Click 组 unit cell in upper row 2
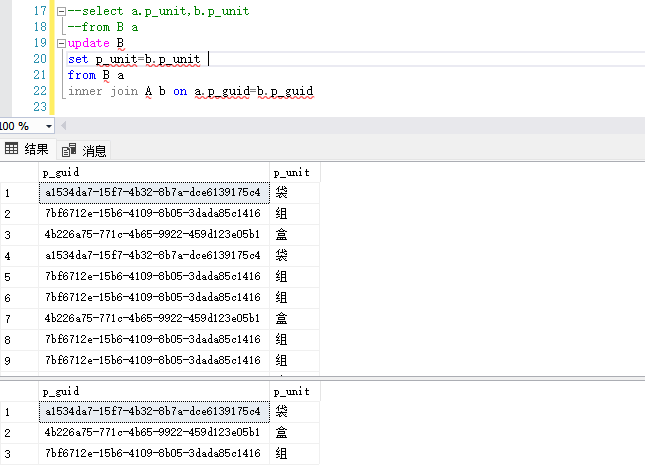Screen dimensions: 645x471 [295, 213]
